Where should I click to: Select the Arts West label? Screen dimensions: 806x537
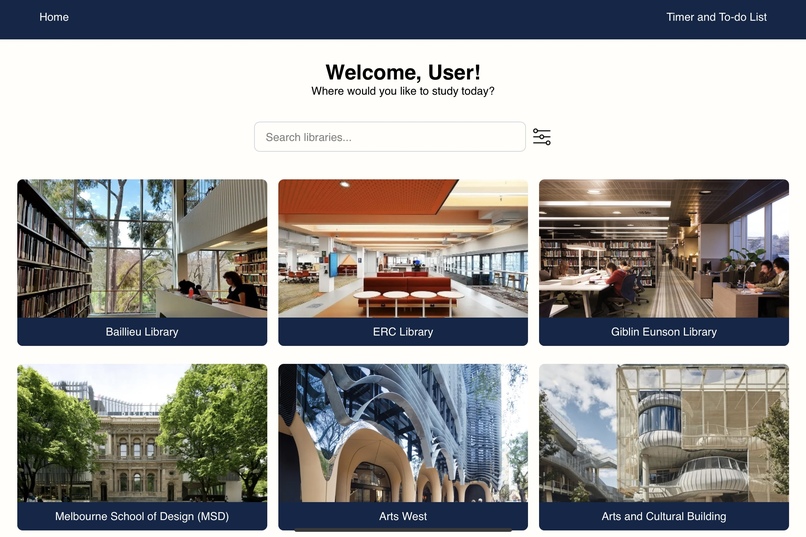(403, 516)
